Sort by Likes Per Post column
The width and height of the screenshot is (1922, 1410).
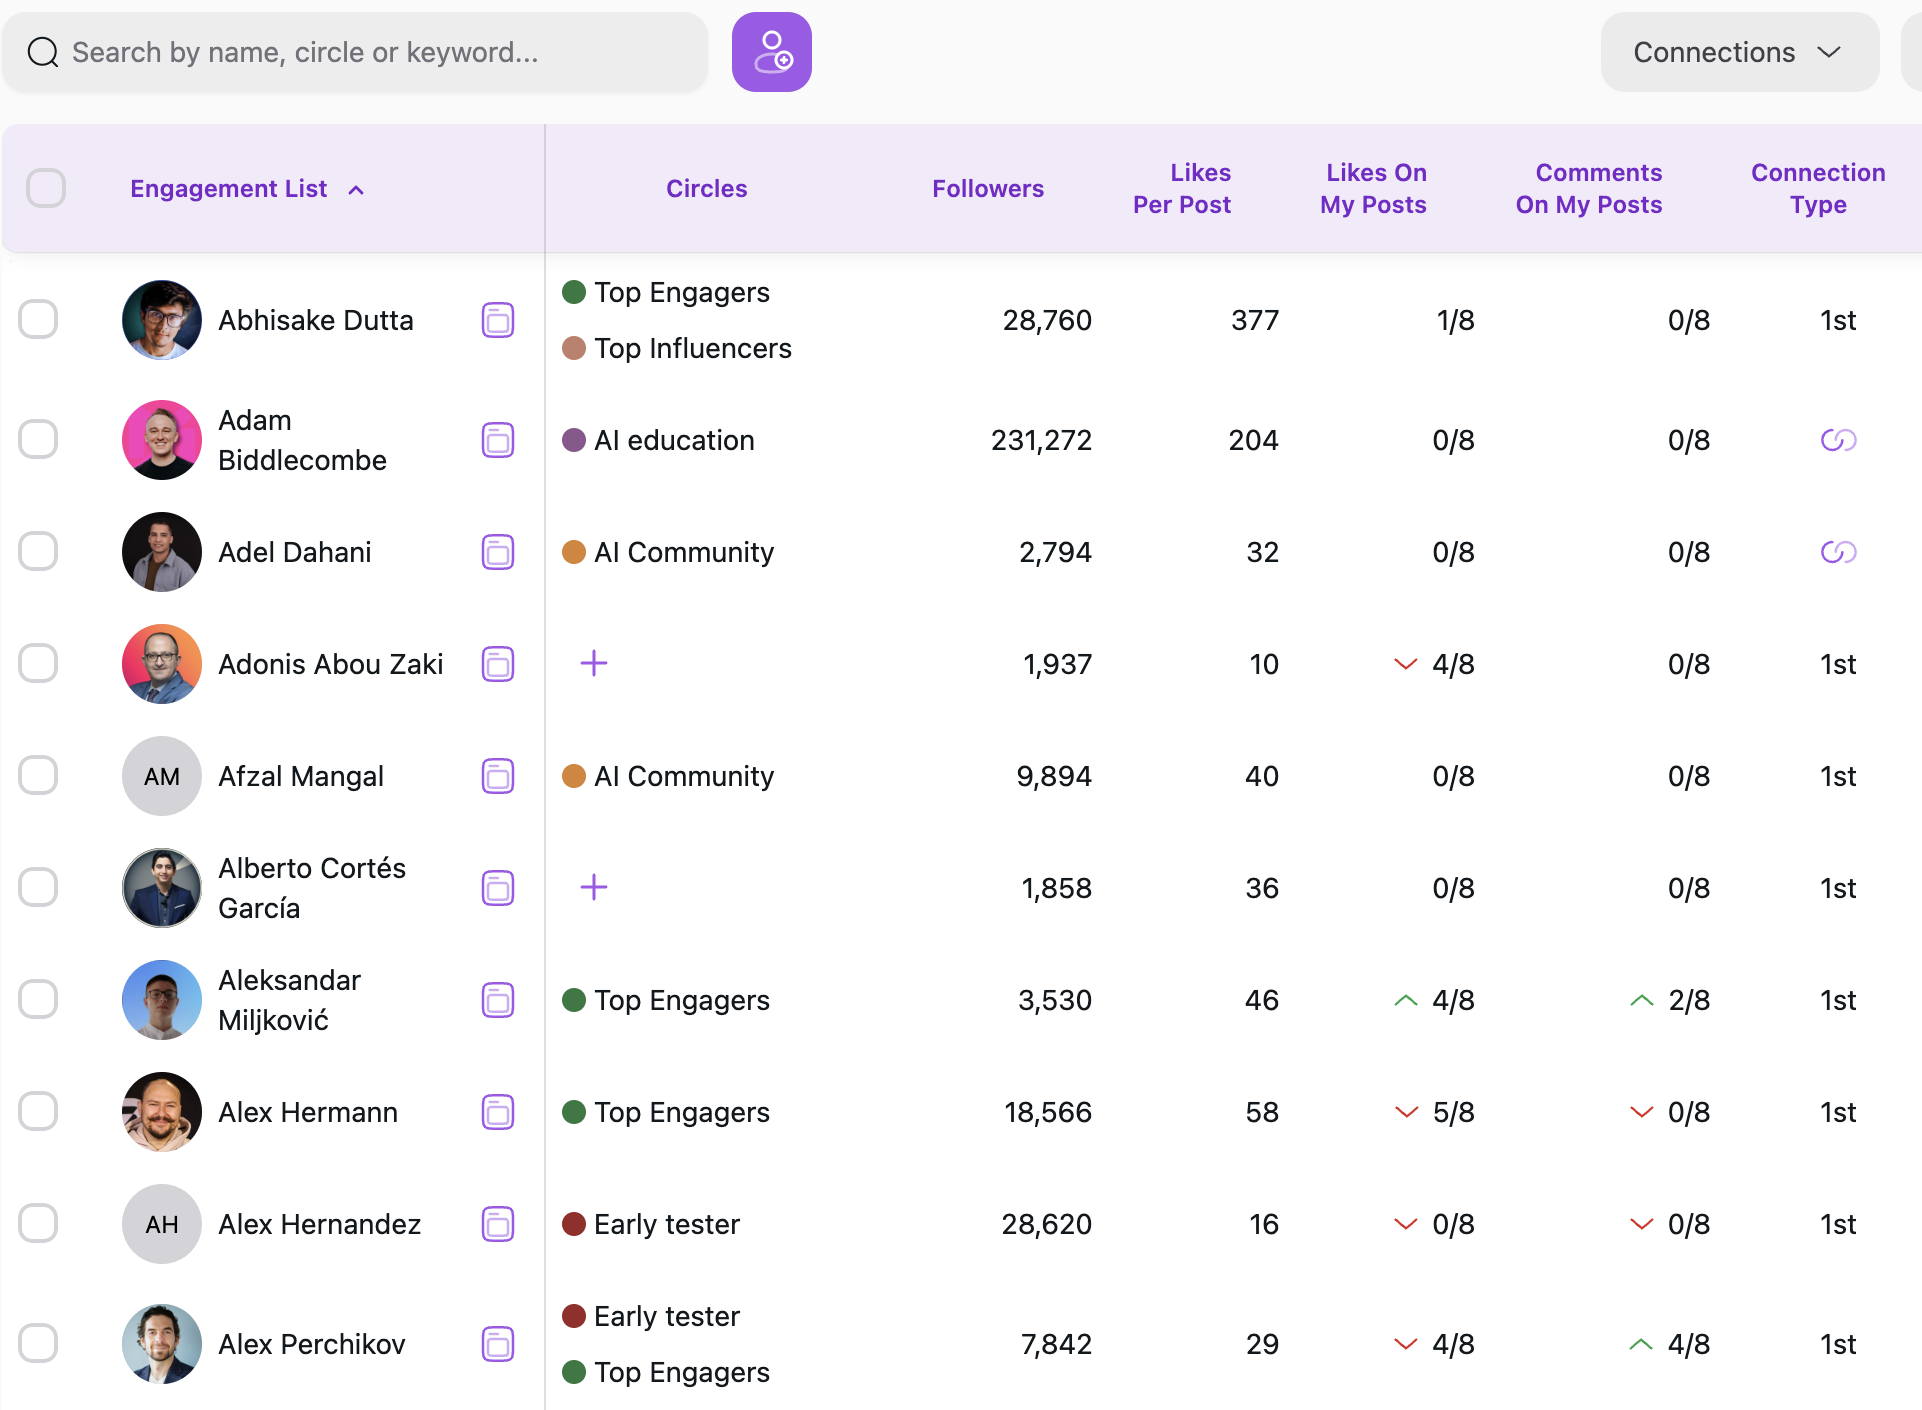[1181, 188]
